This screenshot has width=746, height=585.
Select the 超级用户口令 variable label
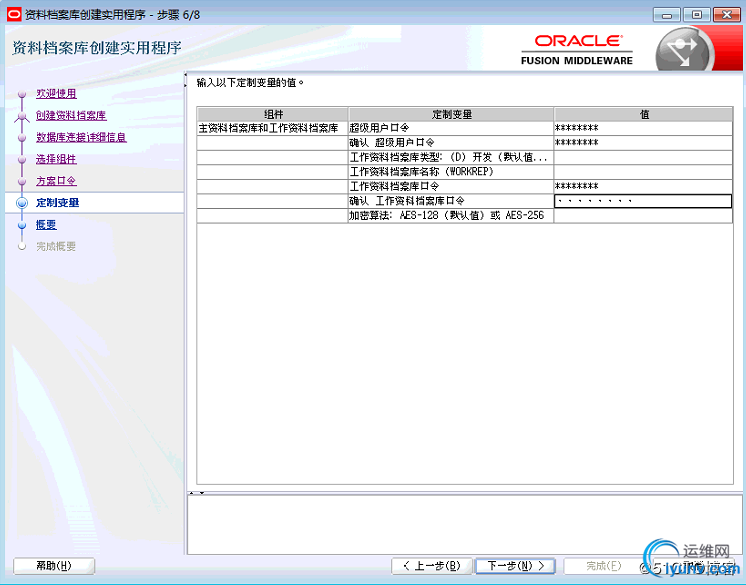tap(379, 128)
